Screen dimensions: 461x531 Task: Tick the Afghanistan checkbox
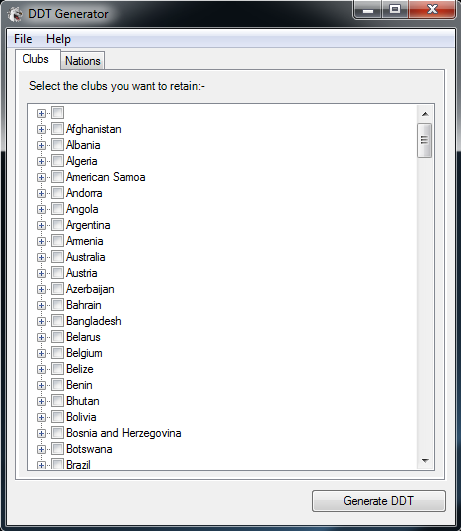pyautogui.click(x=57, y=129)
